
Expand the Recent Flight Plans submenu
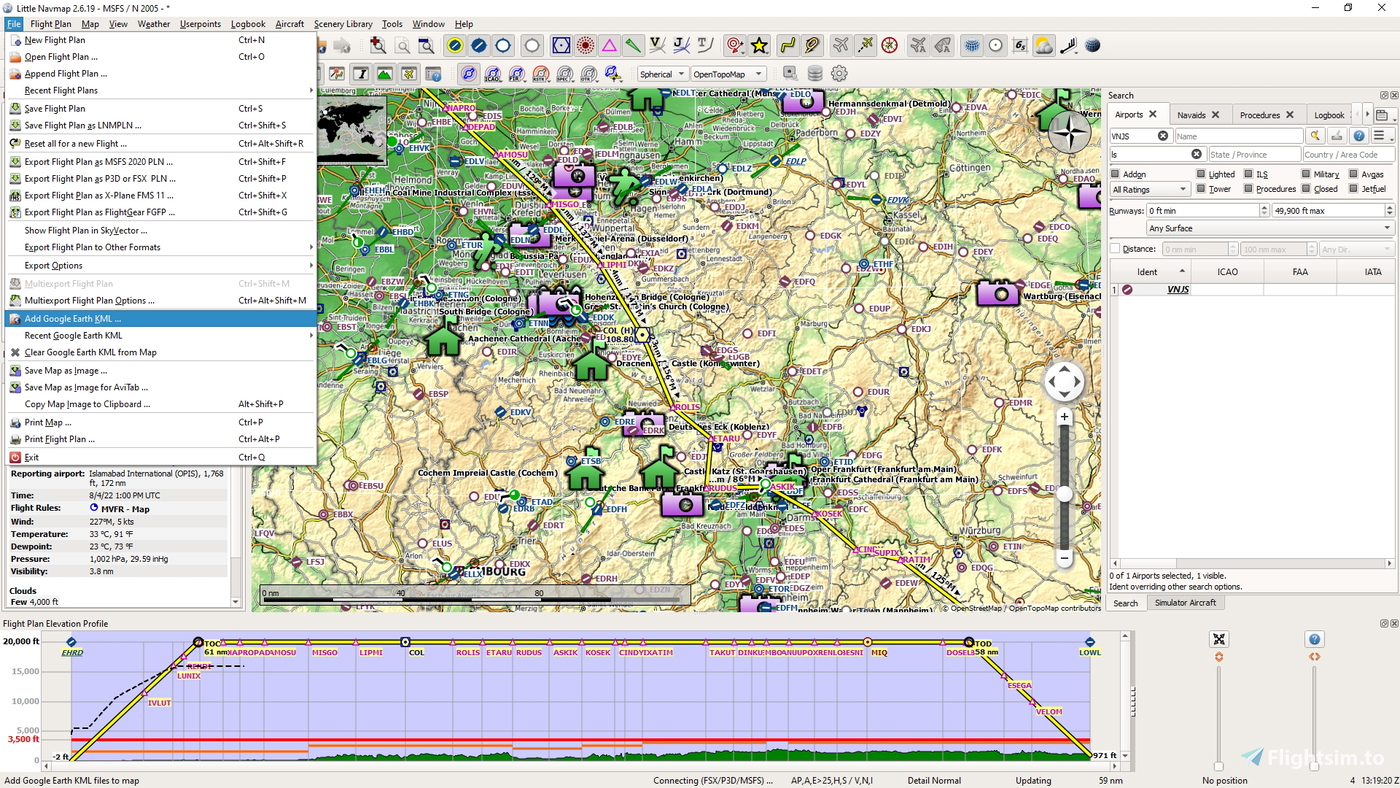(160, 90)
